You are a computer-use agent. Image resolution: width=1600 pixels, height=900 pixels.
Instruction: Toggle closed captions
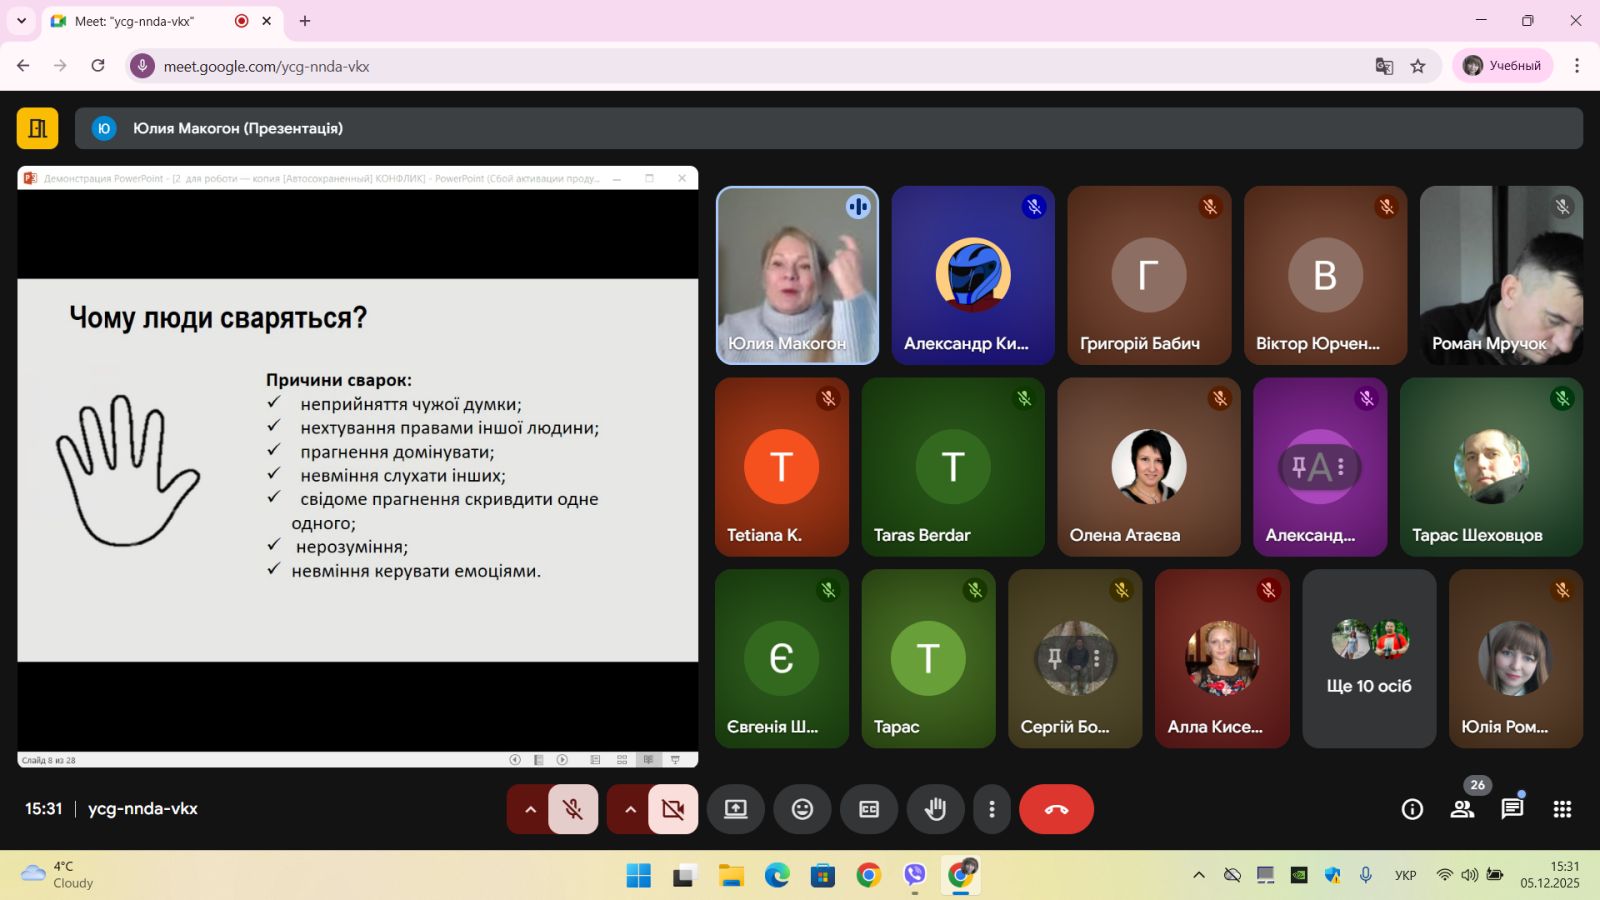point(869,809)
